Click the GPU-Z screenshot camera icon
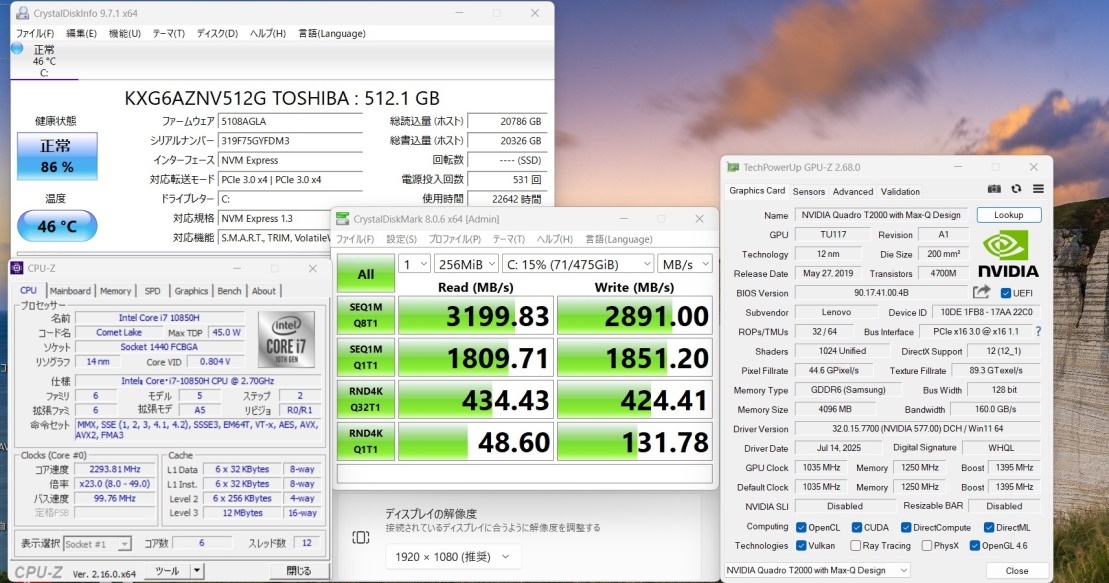 tap(994, 189)
